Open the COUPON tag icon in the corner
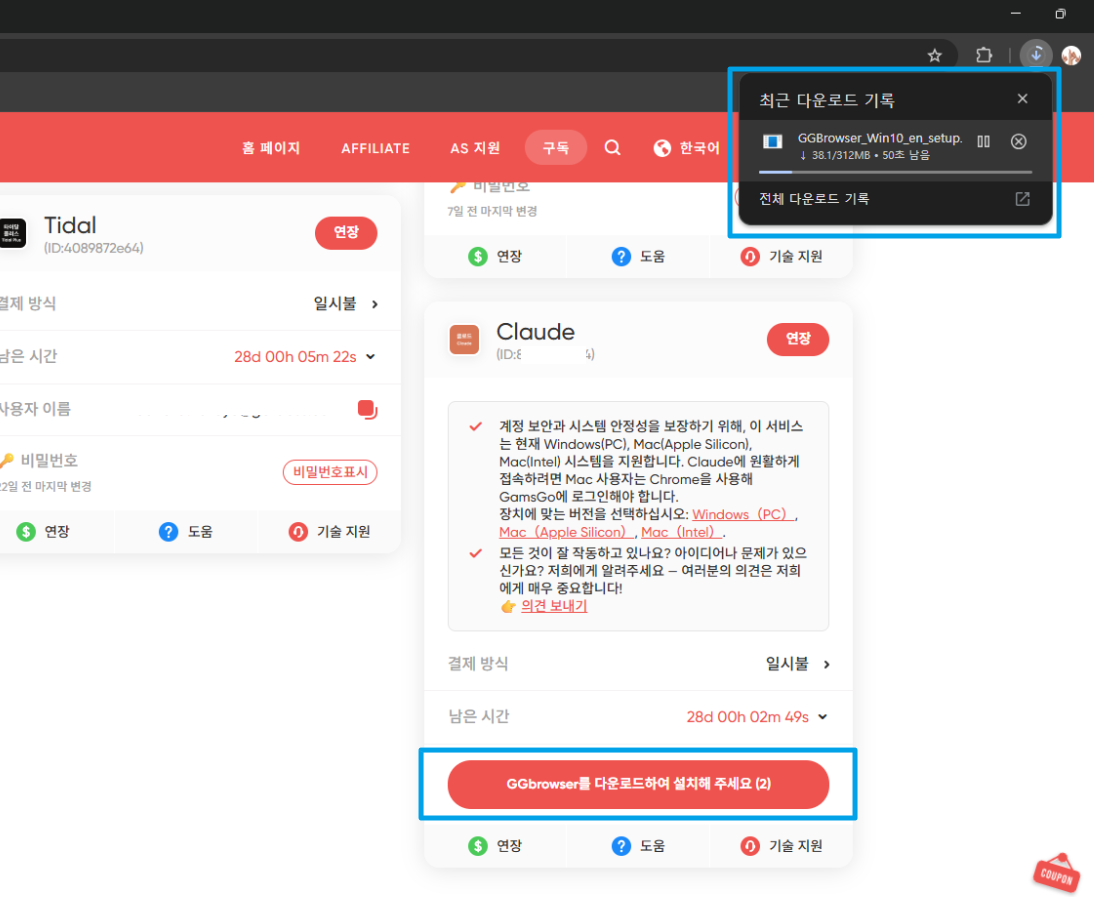This screenshot has width=1094, height=897. [1056, 873]
